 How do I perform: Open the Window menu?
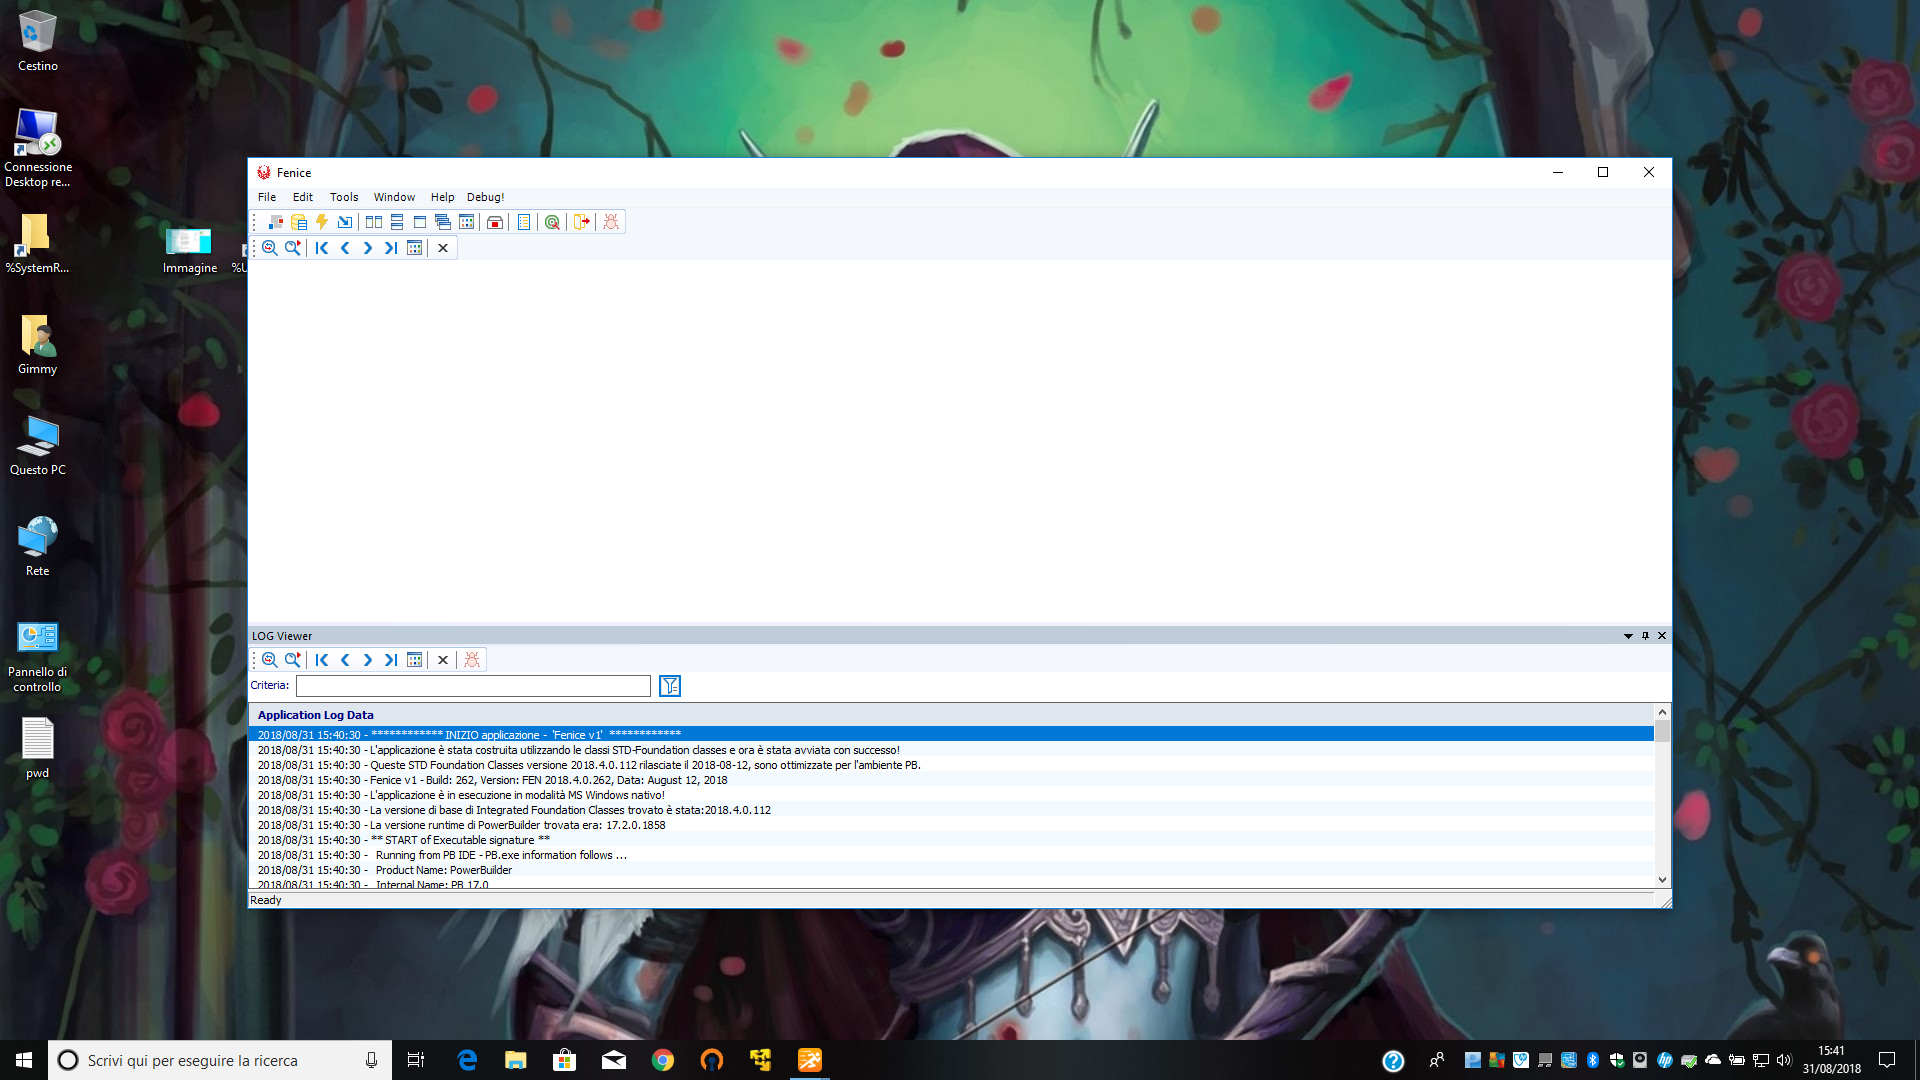tap(394, 197)
